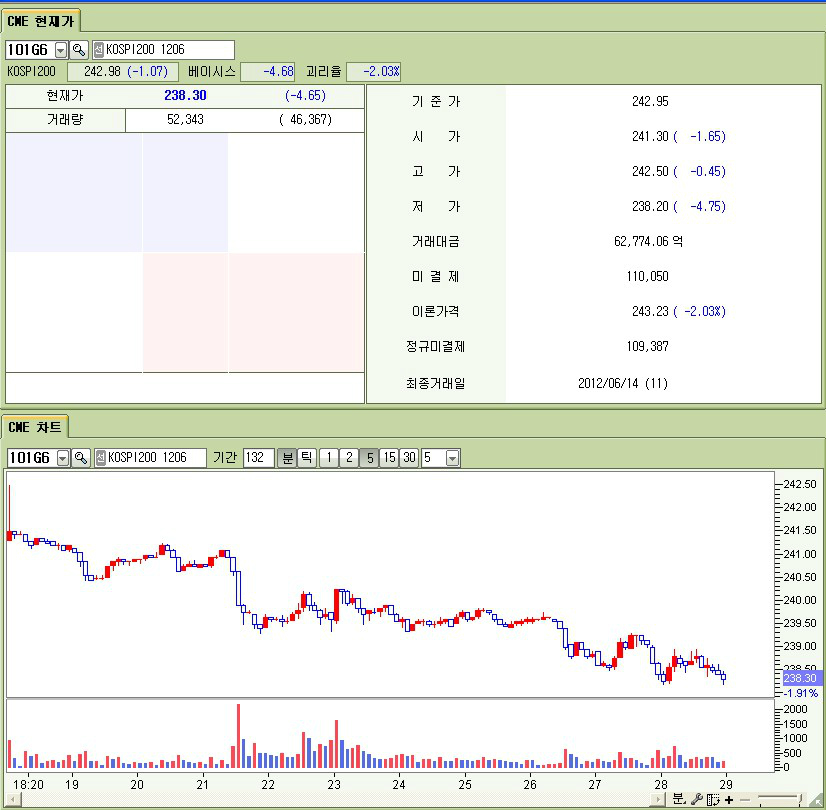This screenshot has width=826, height=810.
Task: Toggle the 틱 (tick) chart mode
Action: (x=306, y=458)
